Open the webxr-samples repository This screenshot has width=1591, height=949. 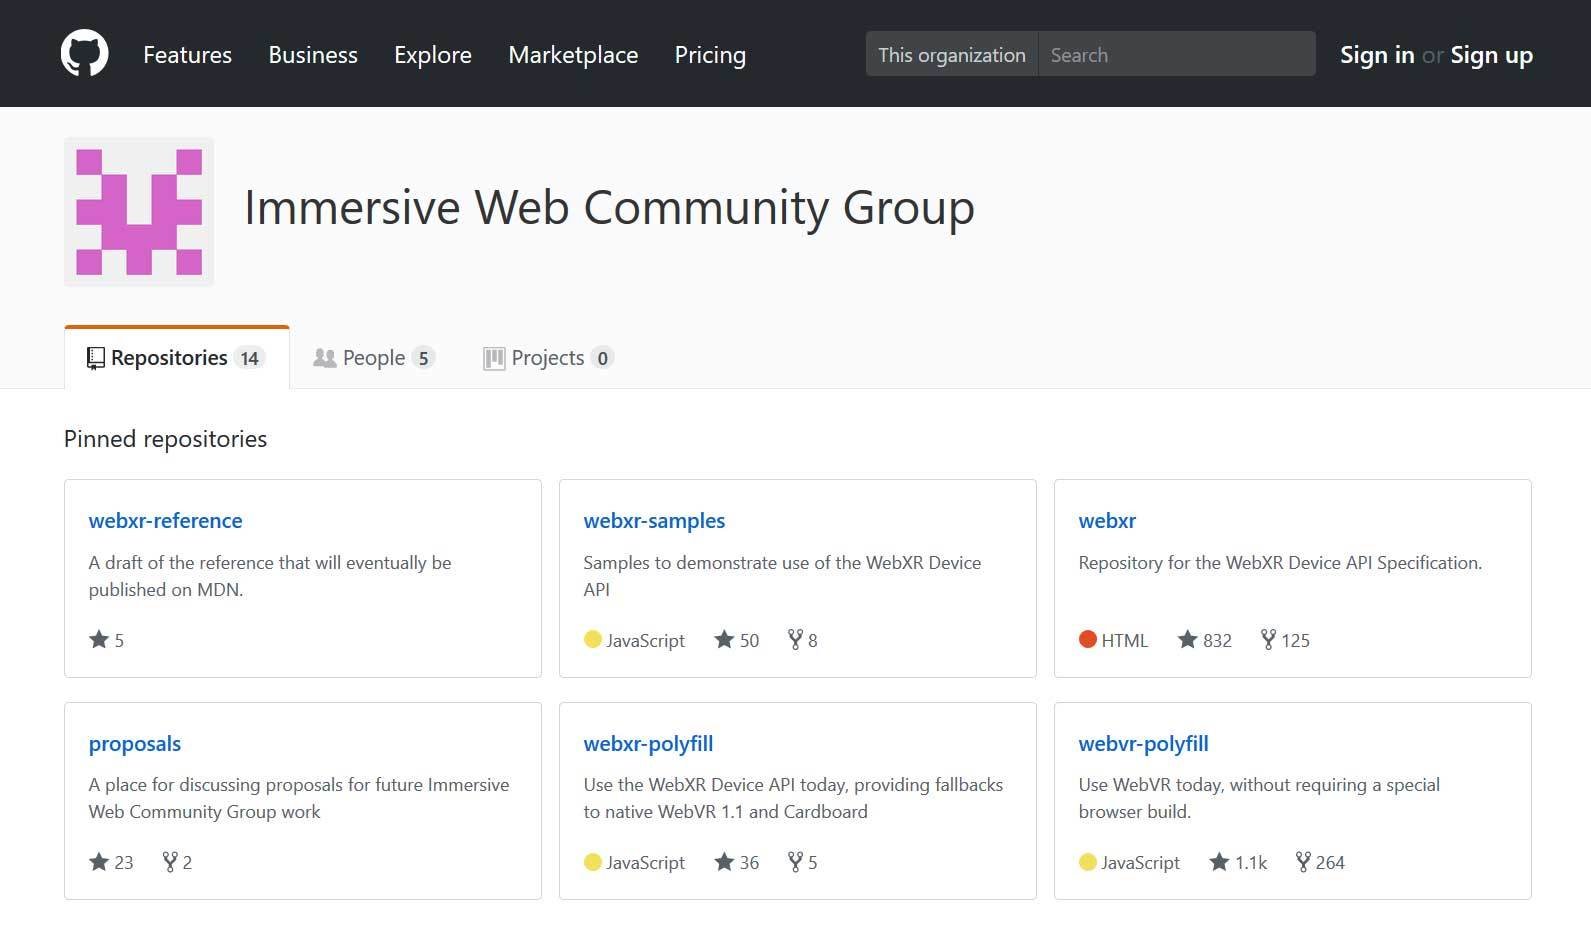(x=654, y=520)
